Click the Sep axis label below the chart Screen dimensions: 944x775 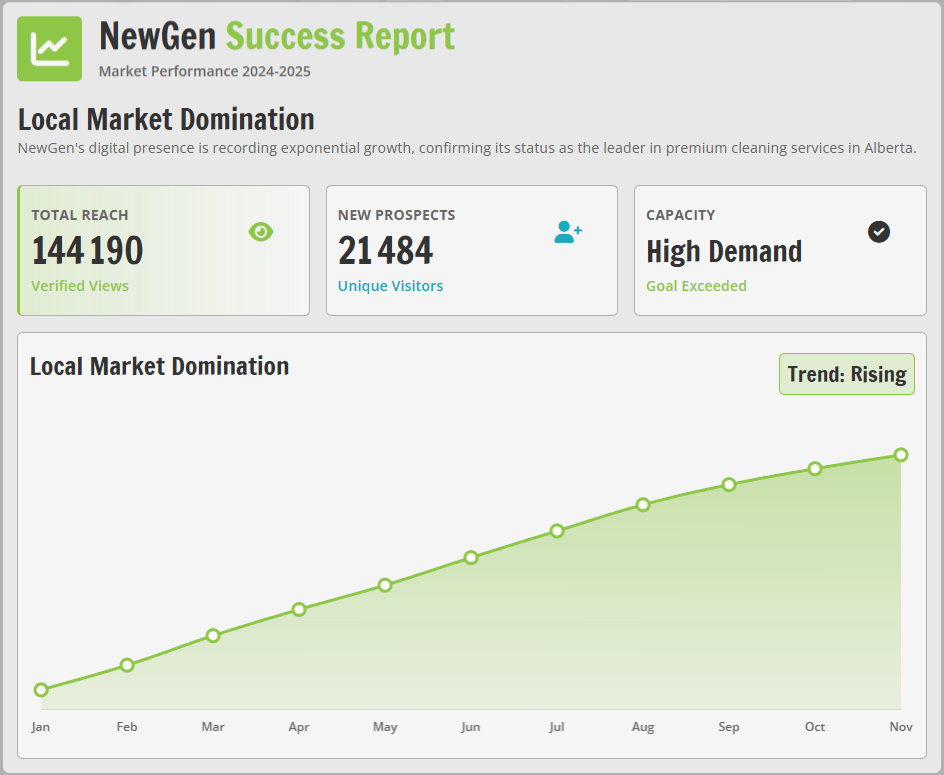coord(728,727)
